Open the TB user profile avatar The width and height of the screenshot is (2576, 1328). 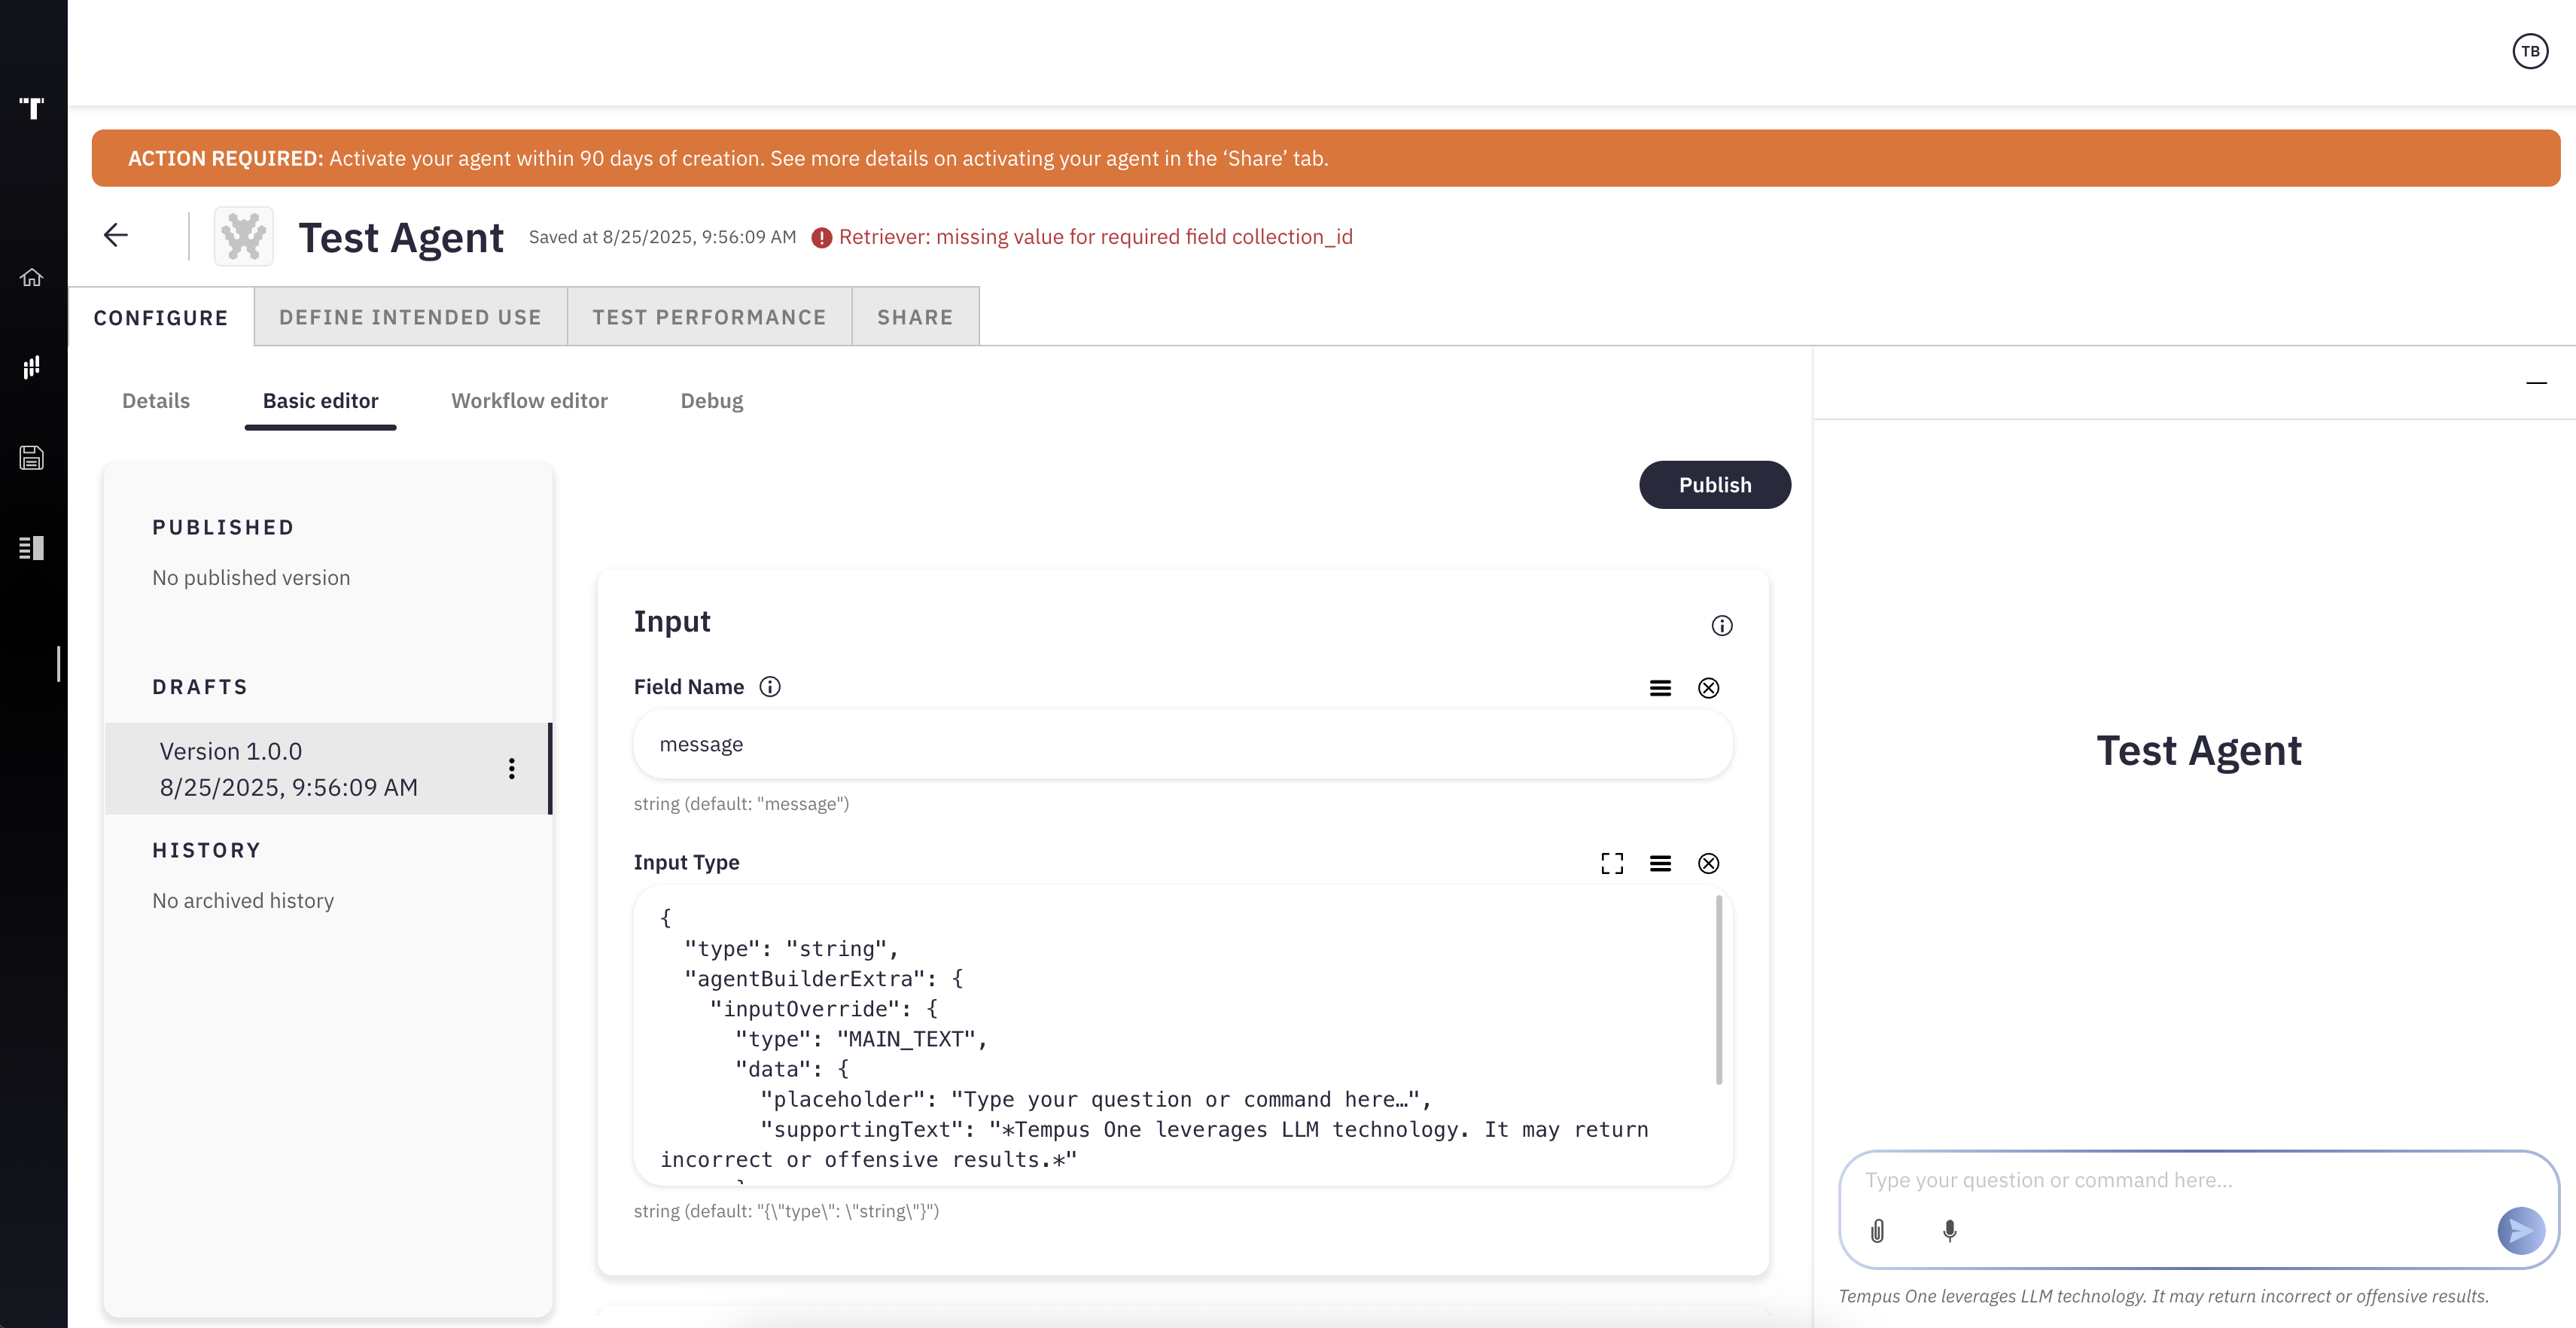tap(2530, 51)
